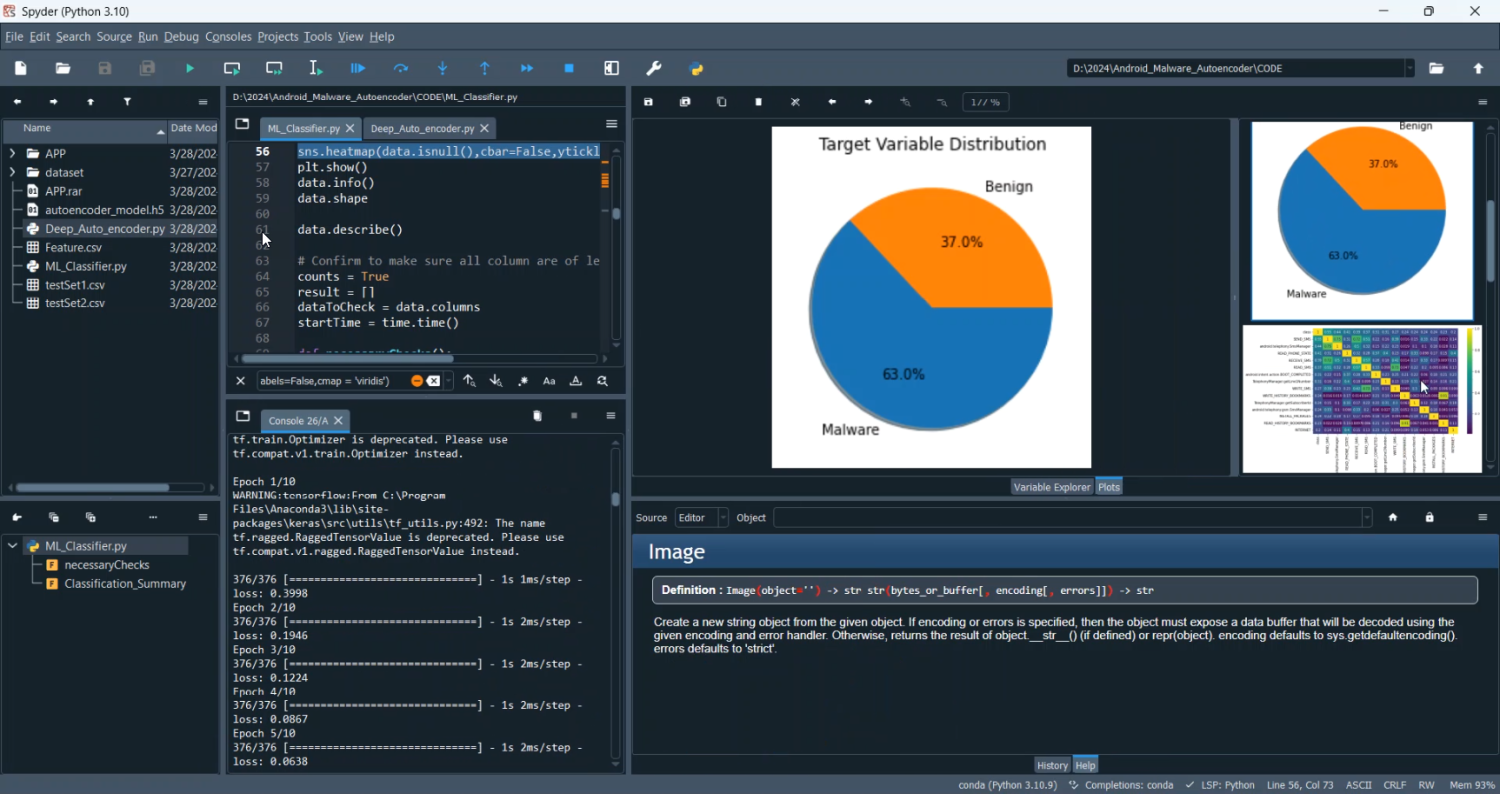This screenshot has height=794, width=1500.
Task: Switch to the Variable Explorer pane
Action: (1051, 487)
